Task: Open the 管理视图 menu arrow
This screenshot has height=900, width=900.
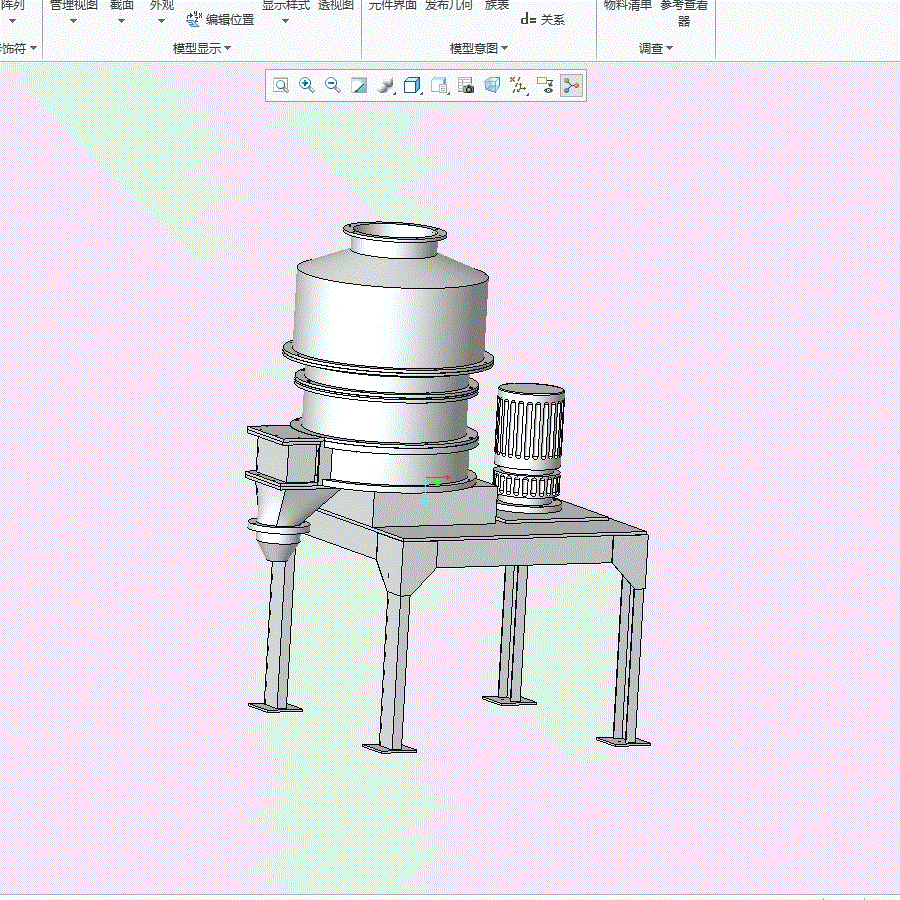Action: (x=73, y=20)
